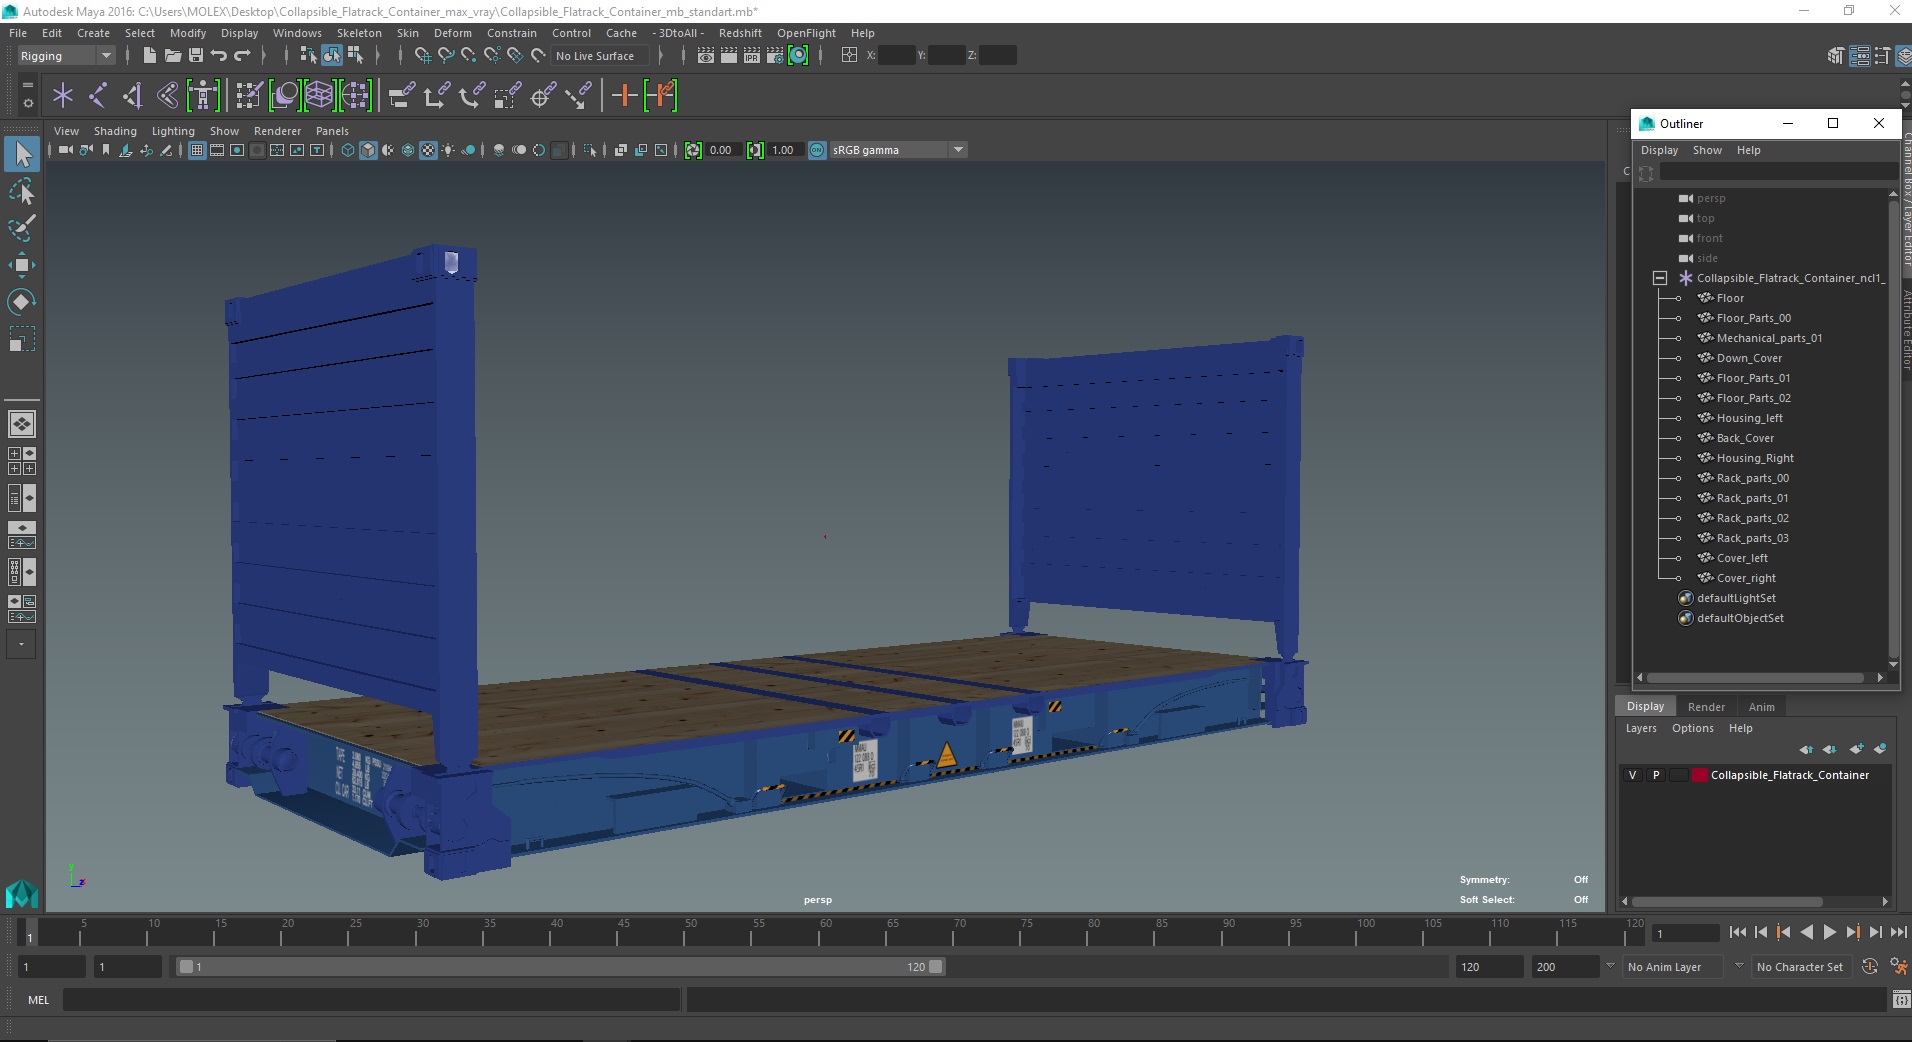Screen dimensions: 1912x1042
Task: Choose the Paint Selection tool
Action: click(22, 228)
